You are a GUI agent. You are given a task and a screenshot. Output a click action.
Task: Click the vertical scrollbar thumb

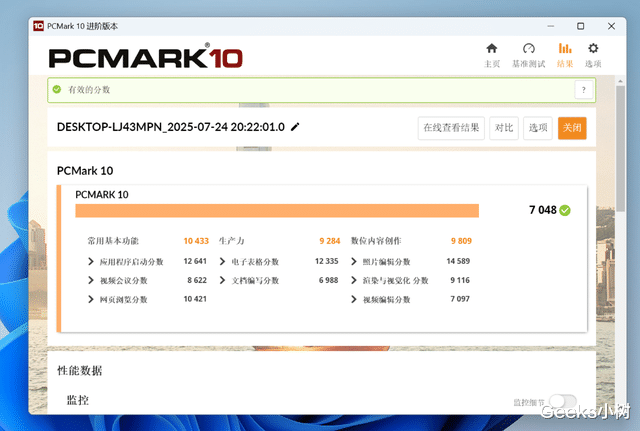pos(620,148)
